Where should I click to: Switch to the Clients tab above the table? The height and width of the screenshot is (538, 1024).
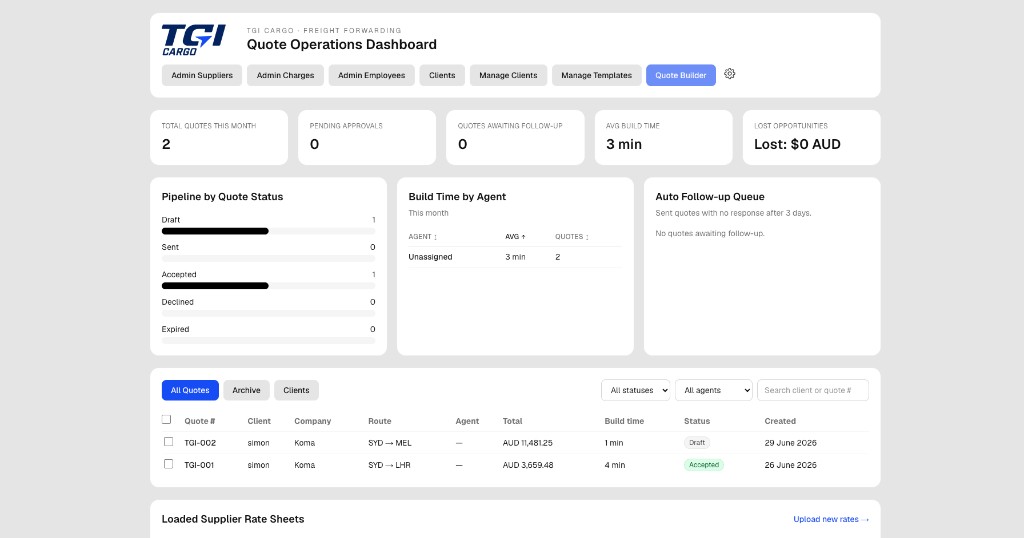pos(296,390)
